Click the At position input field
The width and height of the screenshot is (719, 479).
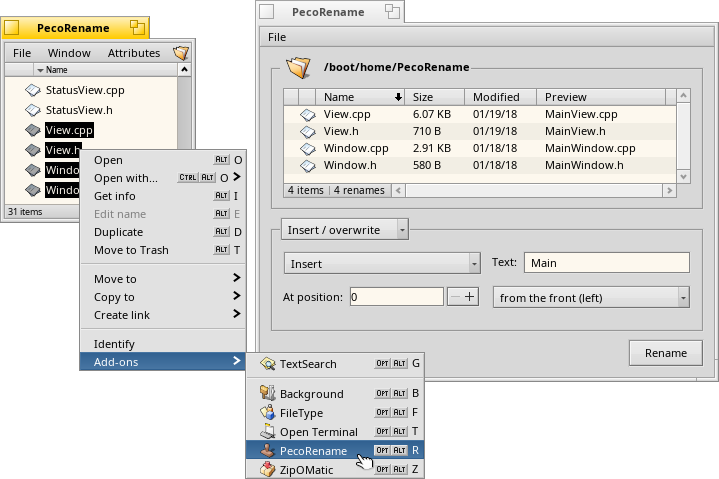tap(397, 297)
